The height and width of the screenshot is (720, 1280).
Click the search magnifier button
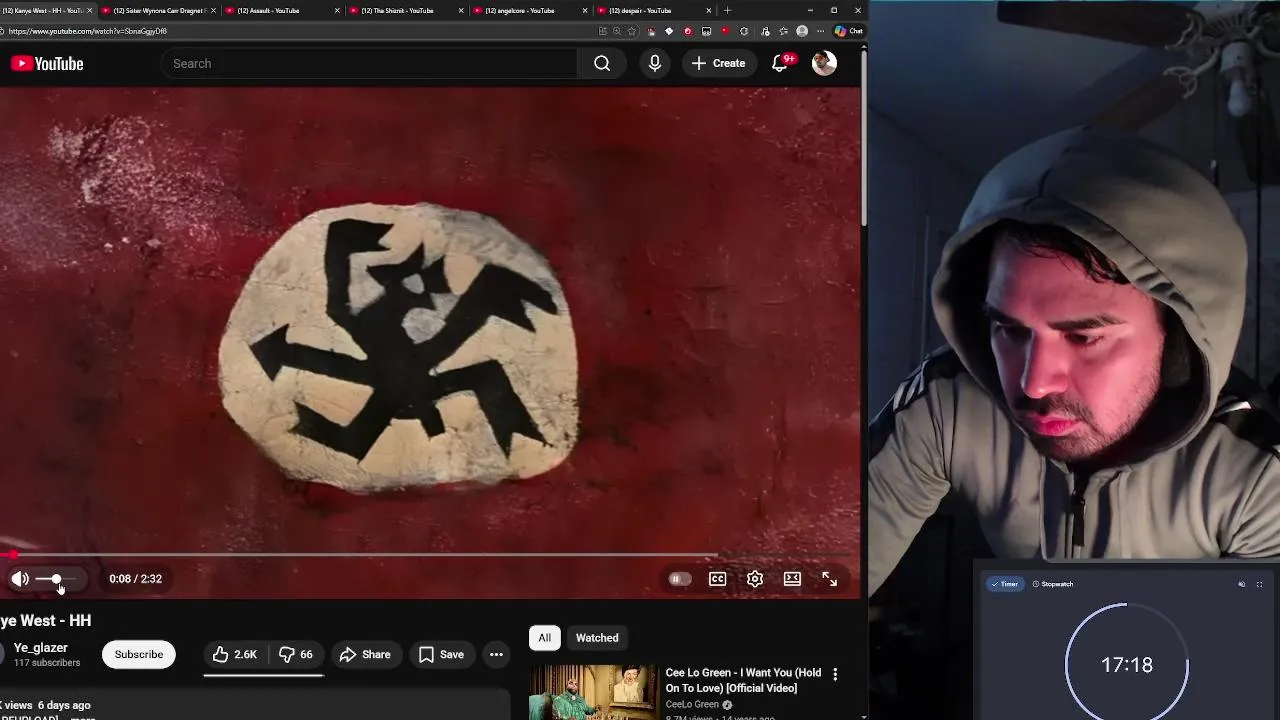coord(602,63)
